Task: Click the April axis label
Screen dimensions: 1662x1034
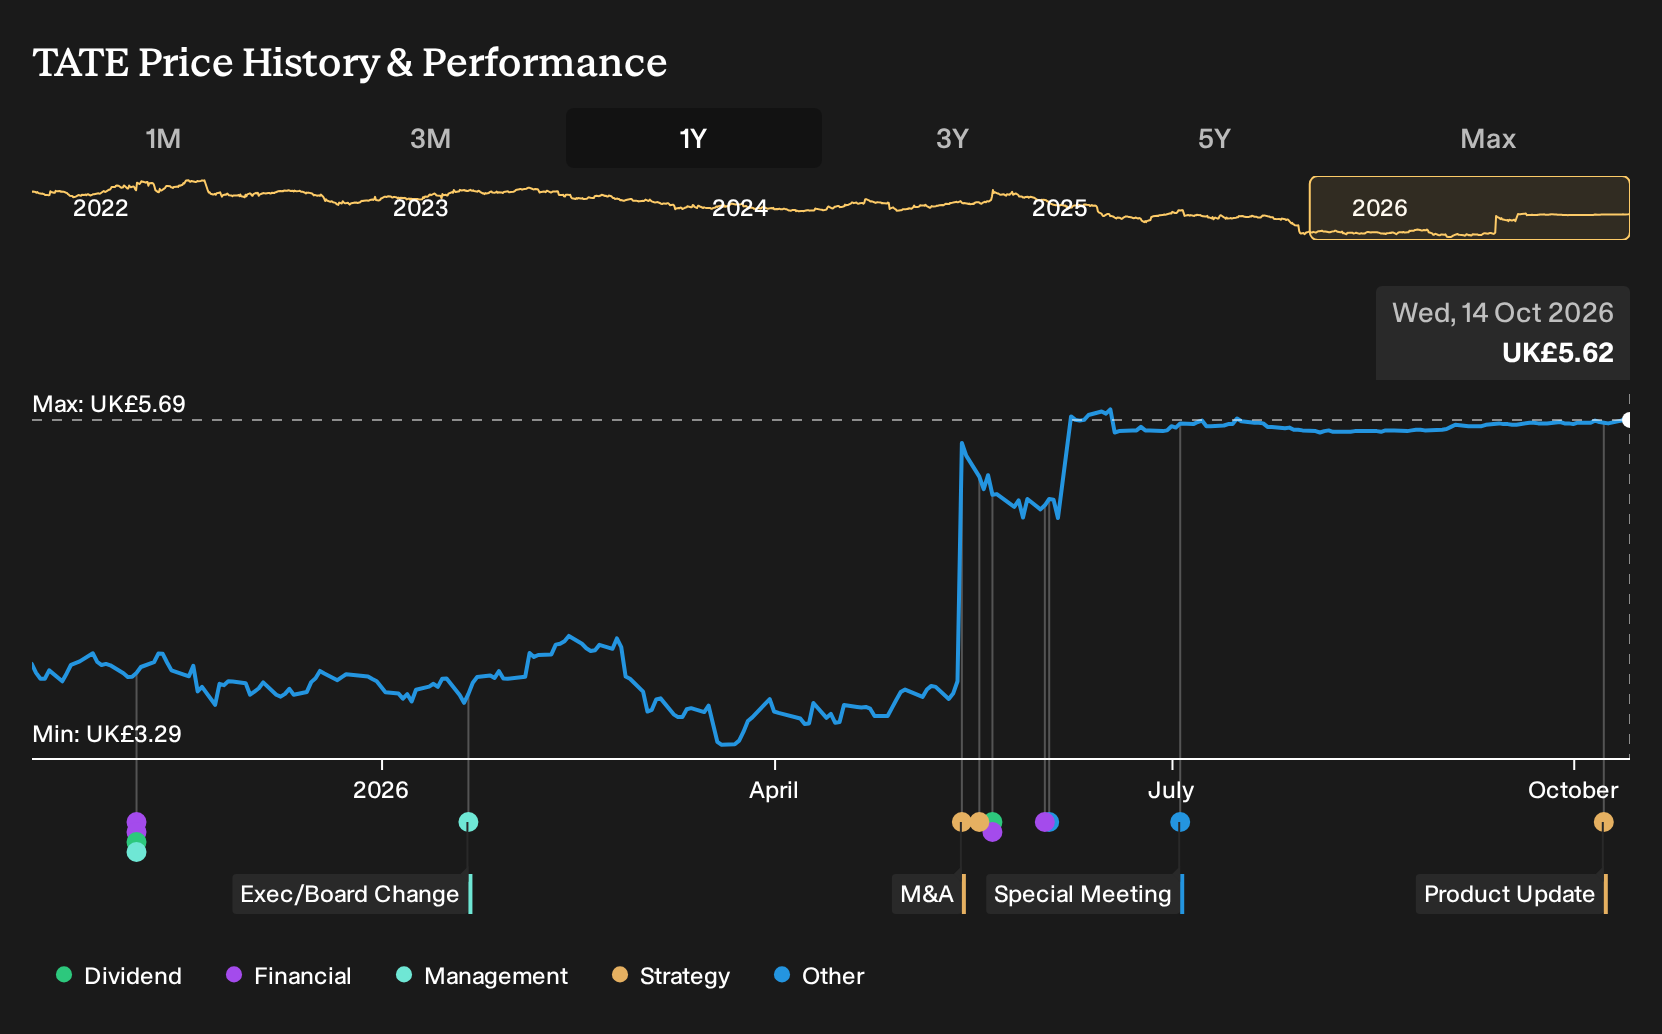Action: (x=774, y=790)
